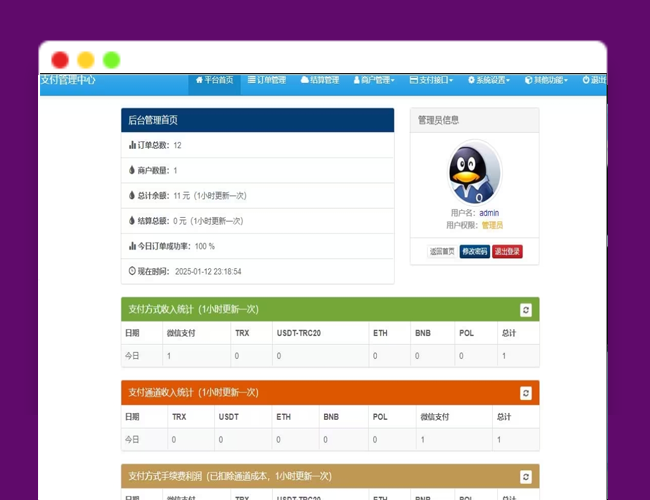This screenshot has width=650, height=500.
Task: Click the 今日 row in 支付方式收入统计
Action: [x=330, y=356]
